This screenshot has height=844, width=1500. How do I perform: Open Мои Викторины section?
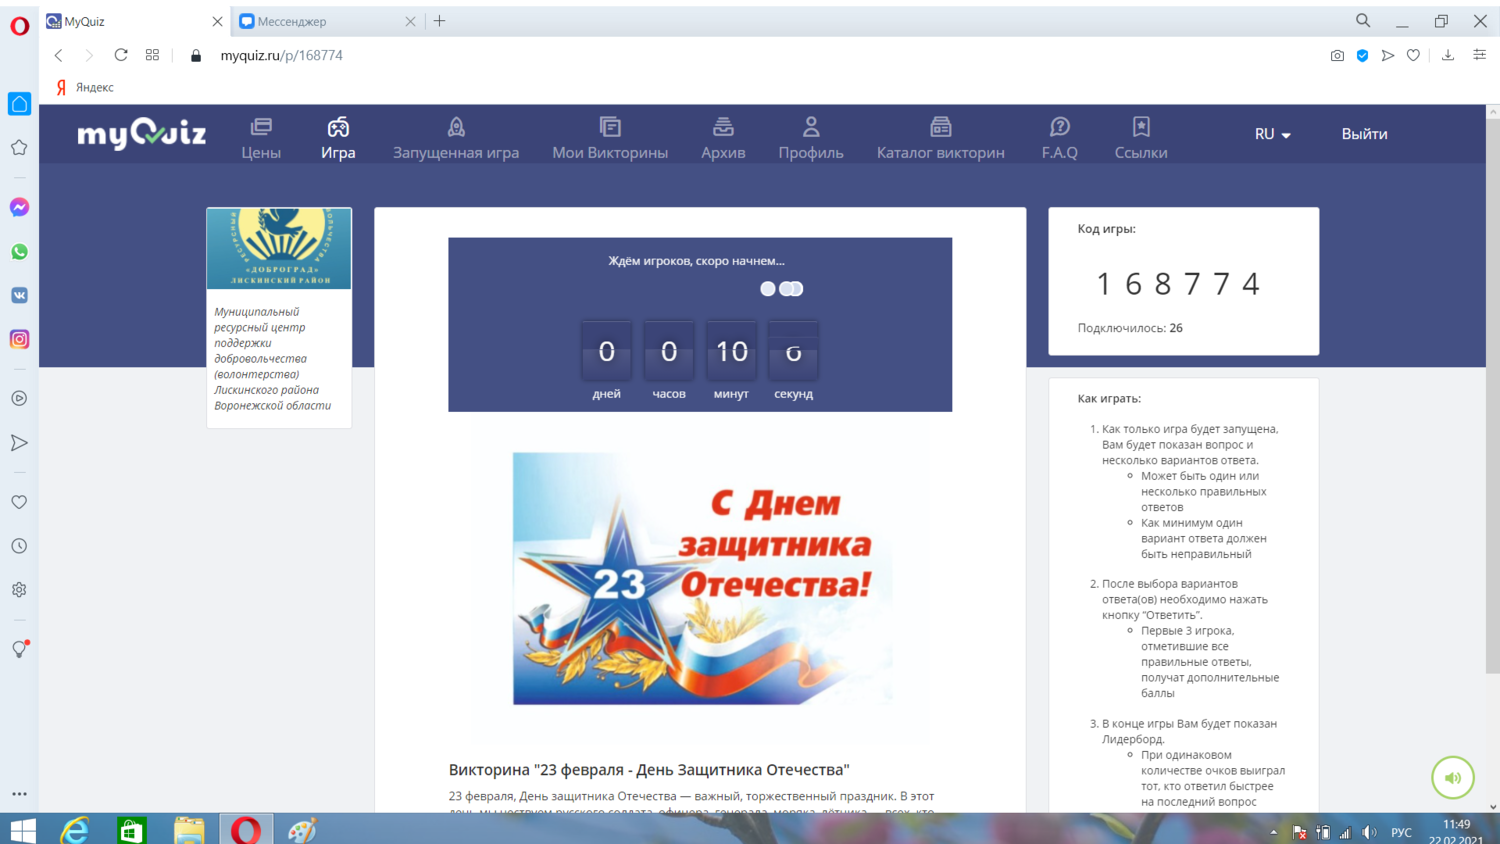point(610,138)
